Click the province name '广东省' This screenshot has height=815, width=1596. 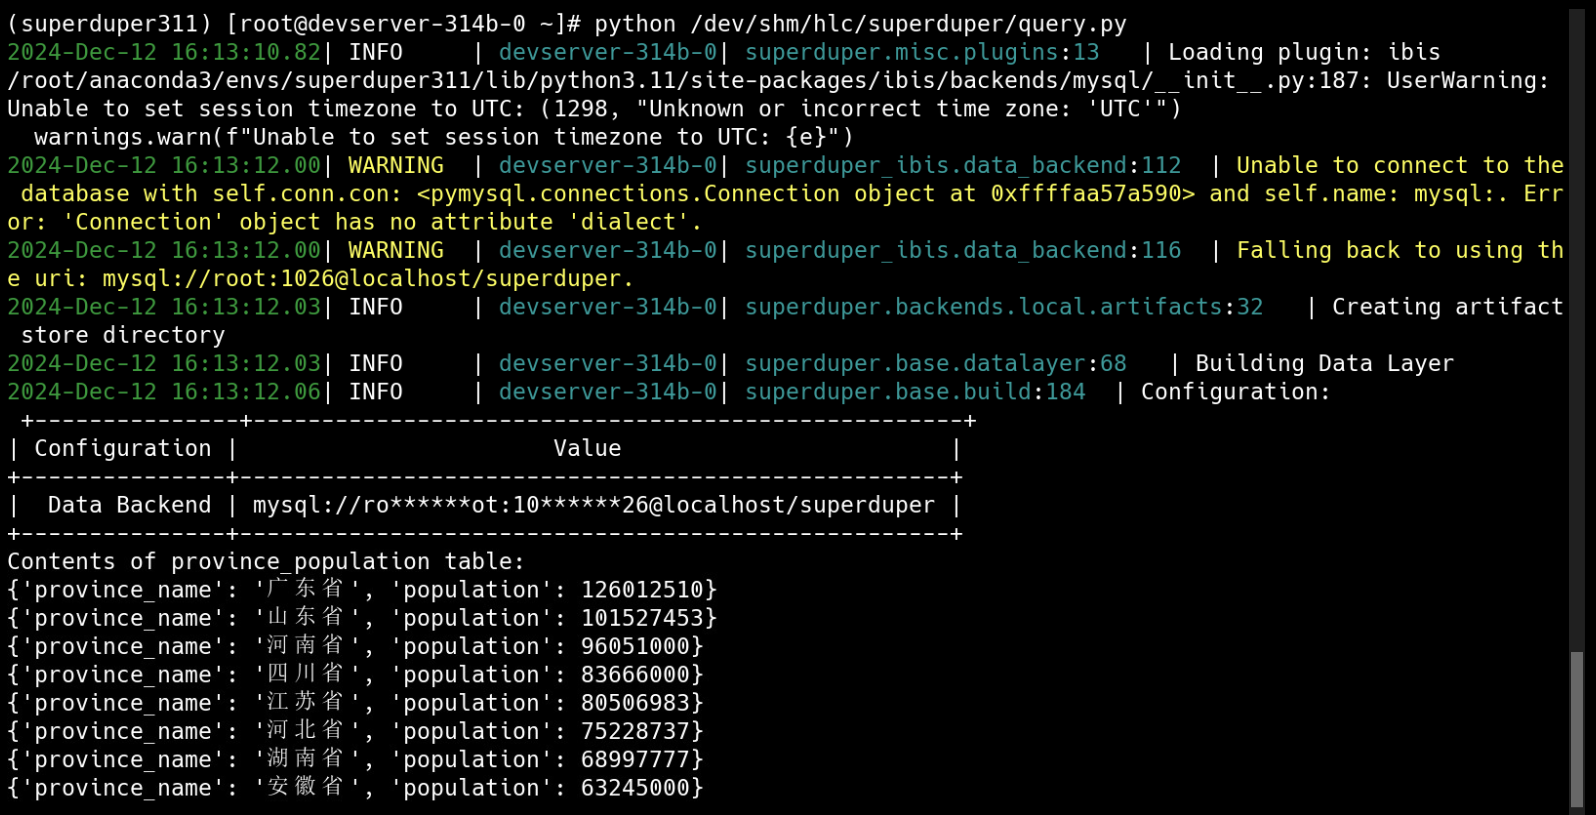tap(305, 590)
